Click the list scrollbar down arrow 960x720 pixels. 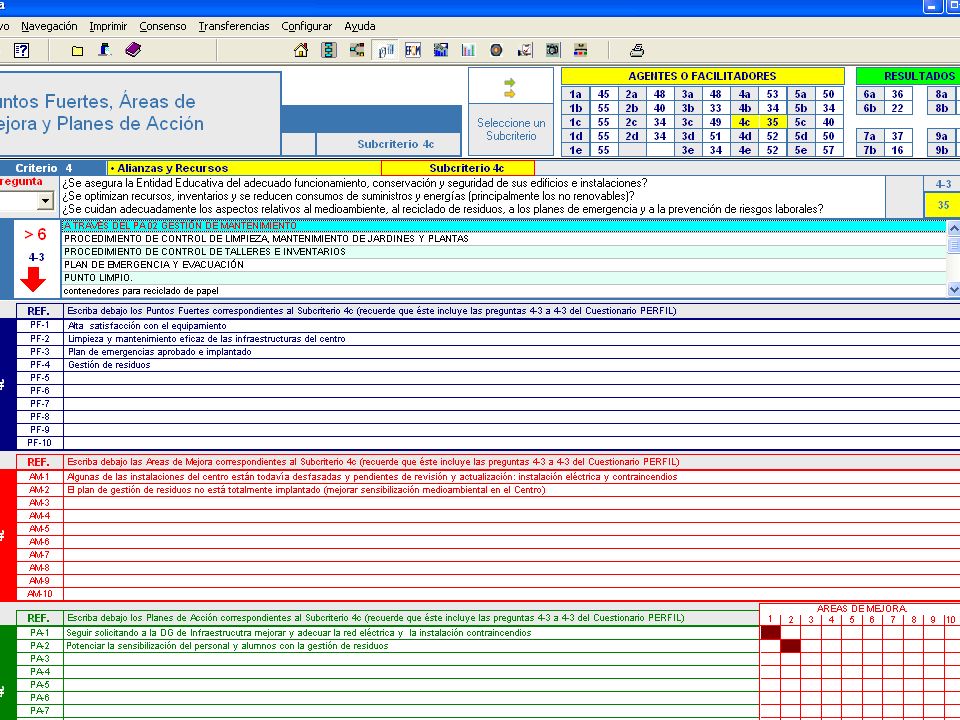(953, 290)
